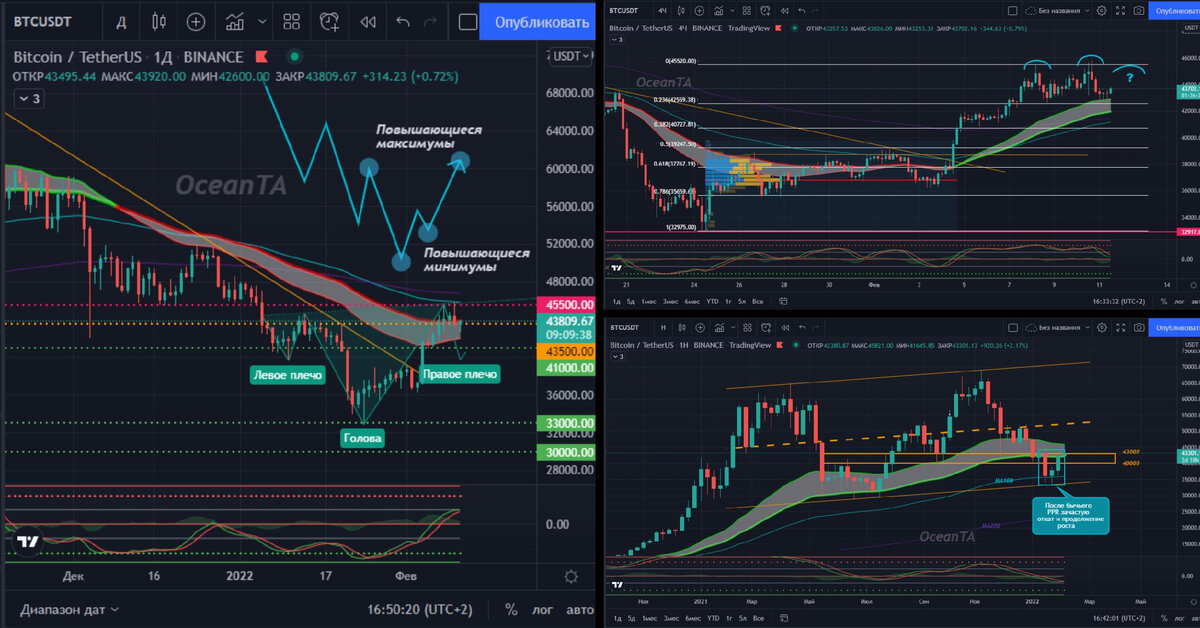Change Д interval in left chart
This screenshot has width=1200, height=628.
point(121,21)
